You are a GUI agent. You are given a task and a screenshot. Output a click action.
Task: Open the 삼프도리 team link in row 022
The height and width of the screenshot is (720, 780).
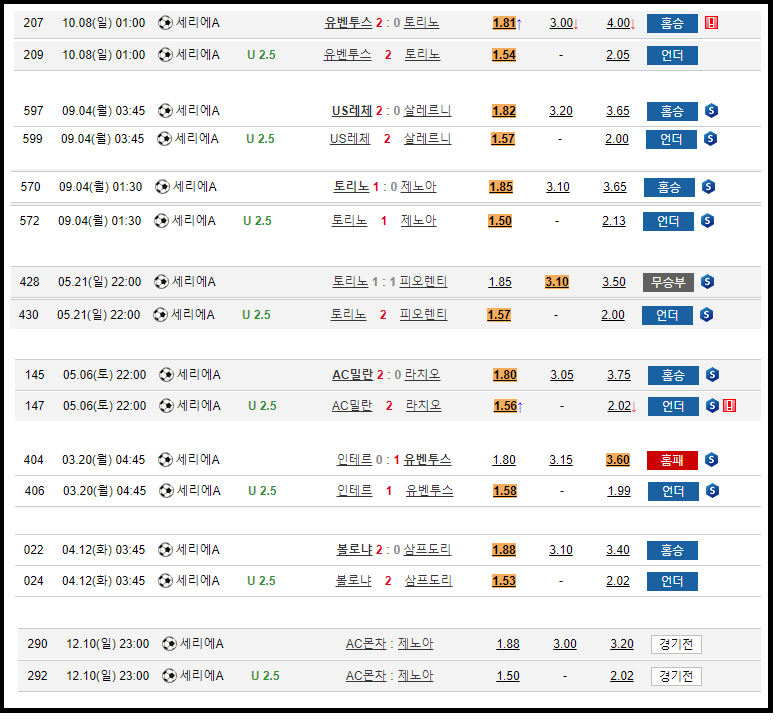point(427,550)
